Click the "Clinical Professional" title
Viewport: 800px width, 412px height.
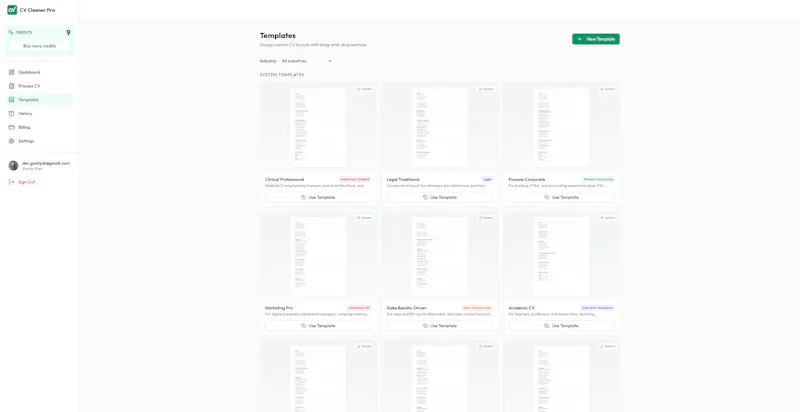pyautogui.click(x=284, y=179)
